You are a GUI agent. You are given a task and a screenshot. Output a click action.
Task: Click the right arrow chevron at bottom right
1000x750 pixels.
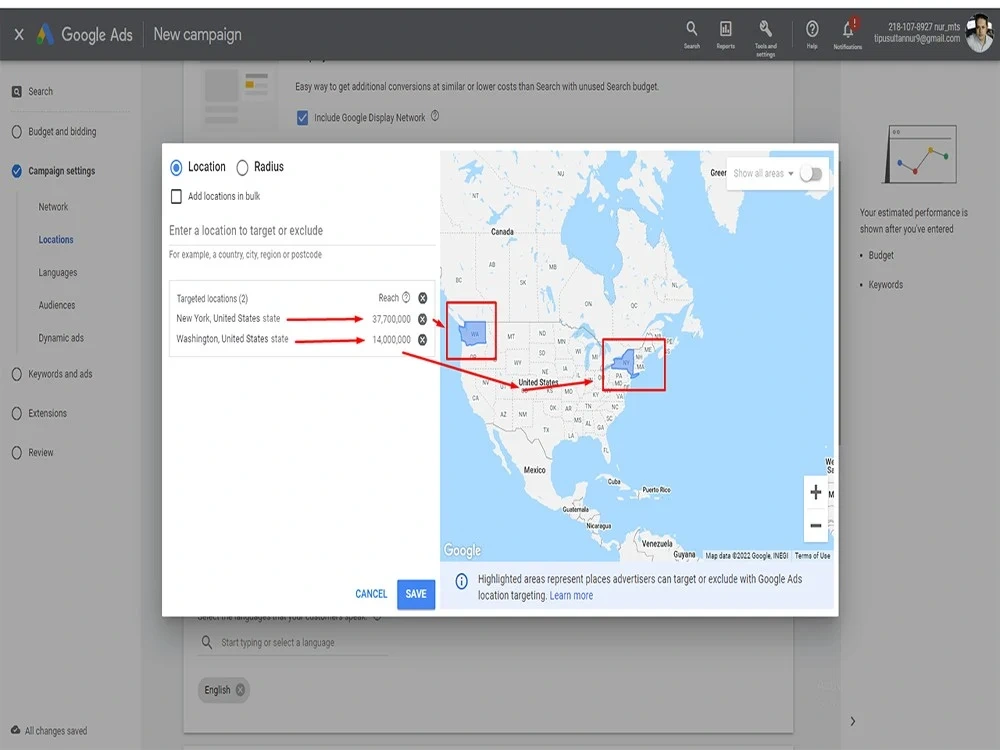853,721
